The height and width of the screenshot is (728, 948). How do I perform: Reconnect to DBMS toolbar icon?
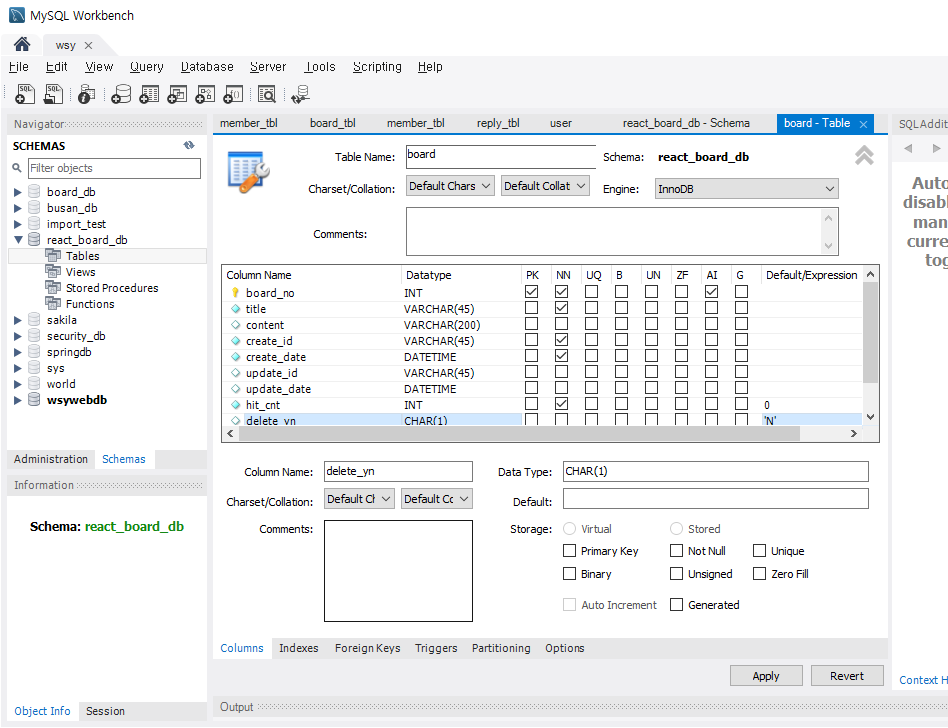pos(300,94)
